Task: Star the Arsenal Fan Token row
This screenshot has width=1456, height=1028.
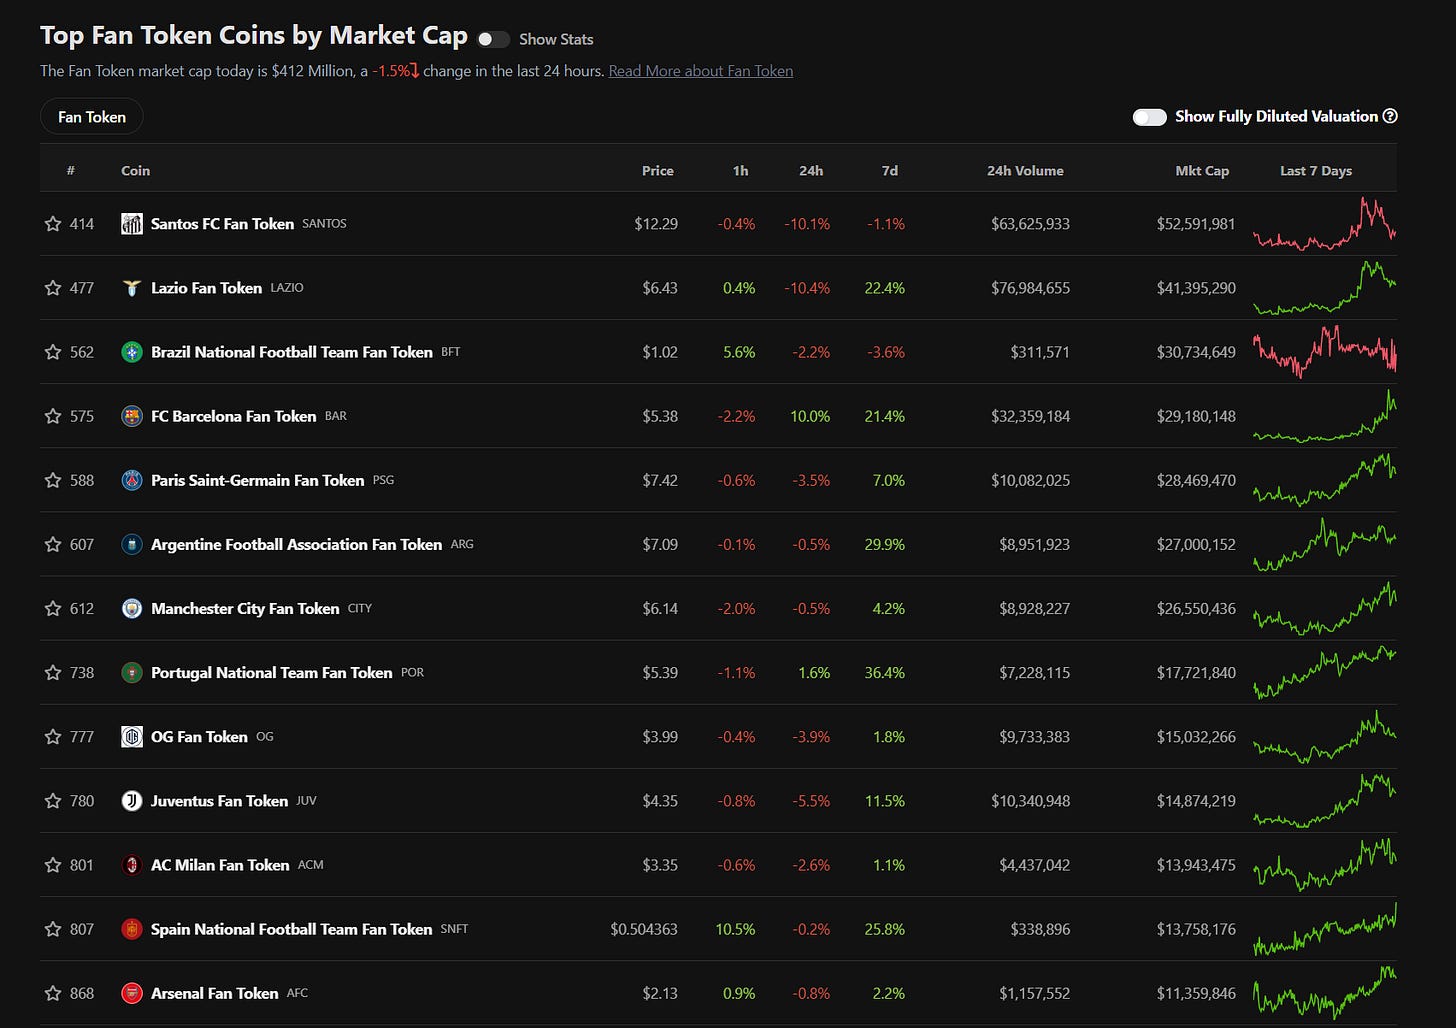Action: [x=53, y=993]
